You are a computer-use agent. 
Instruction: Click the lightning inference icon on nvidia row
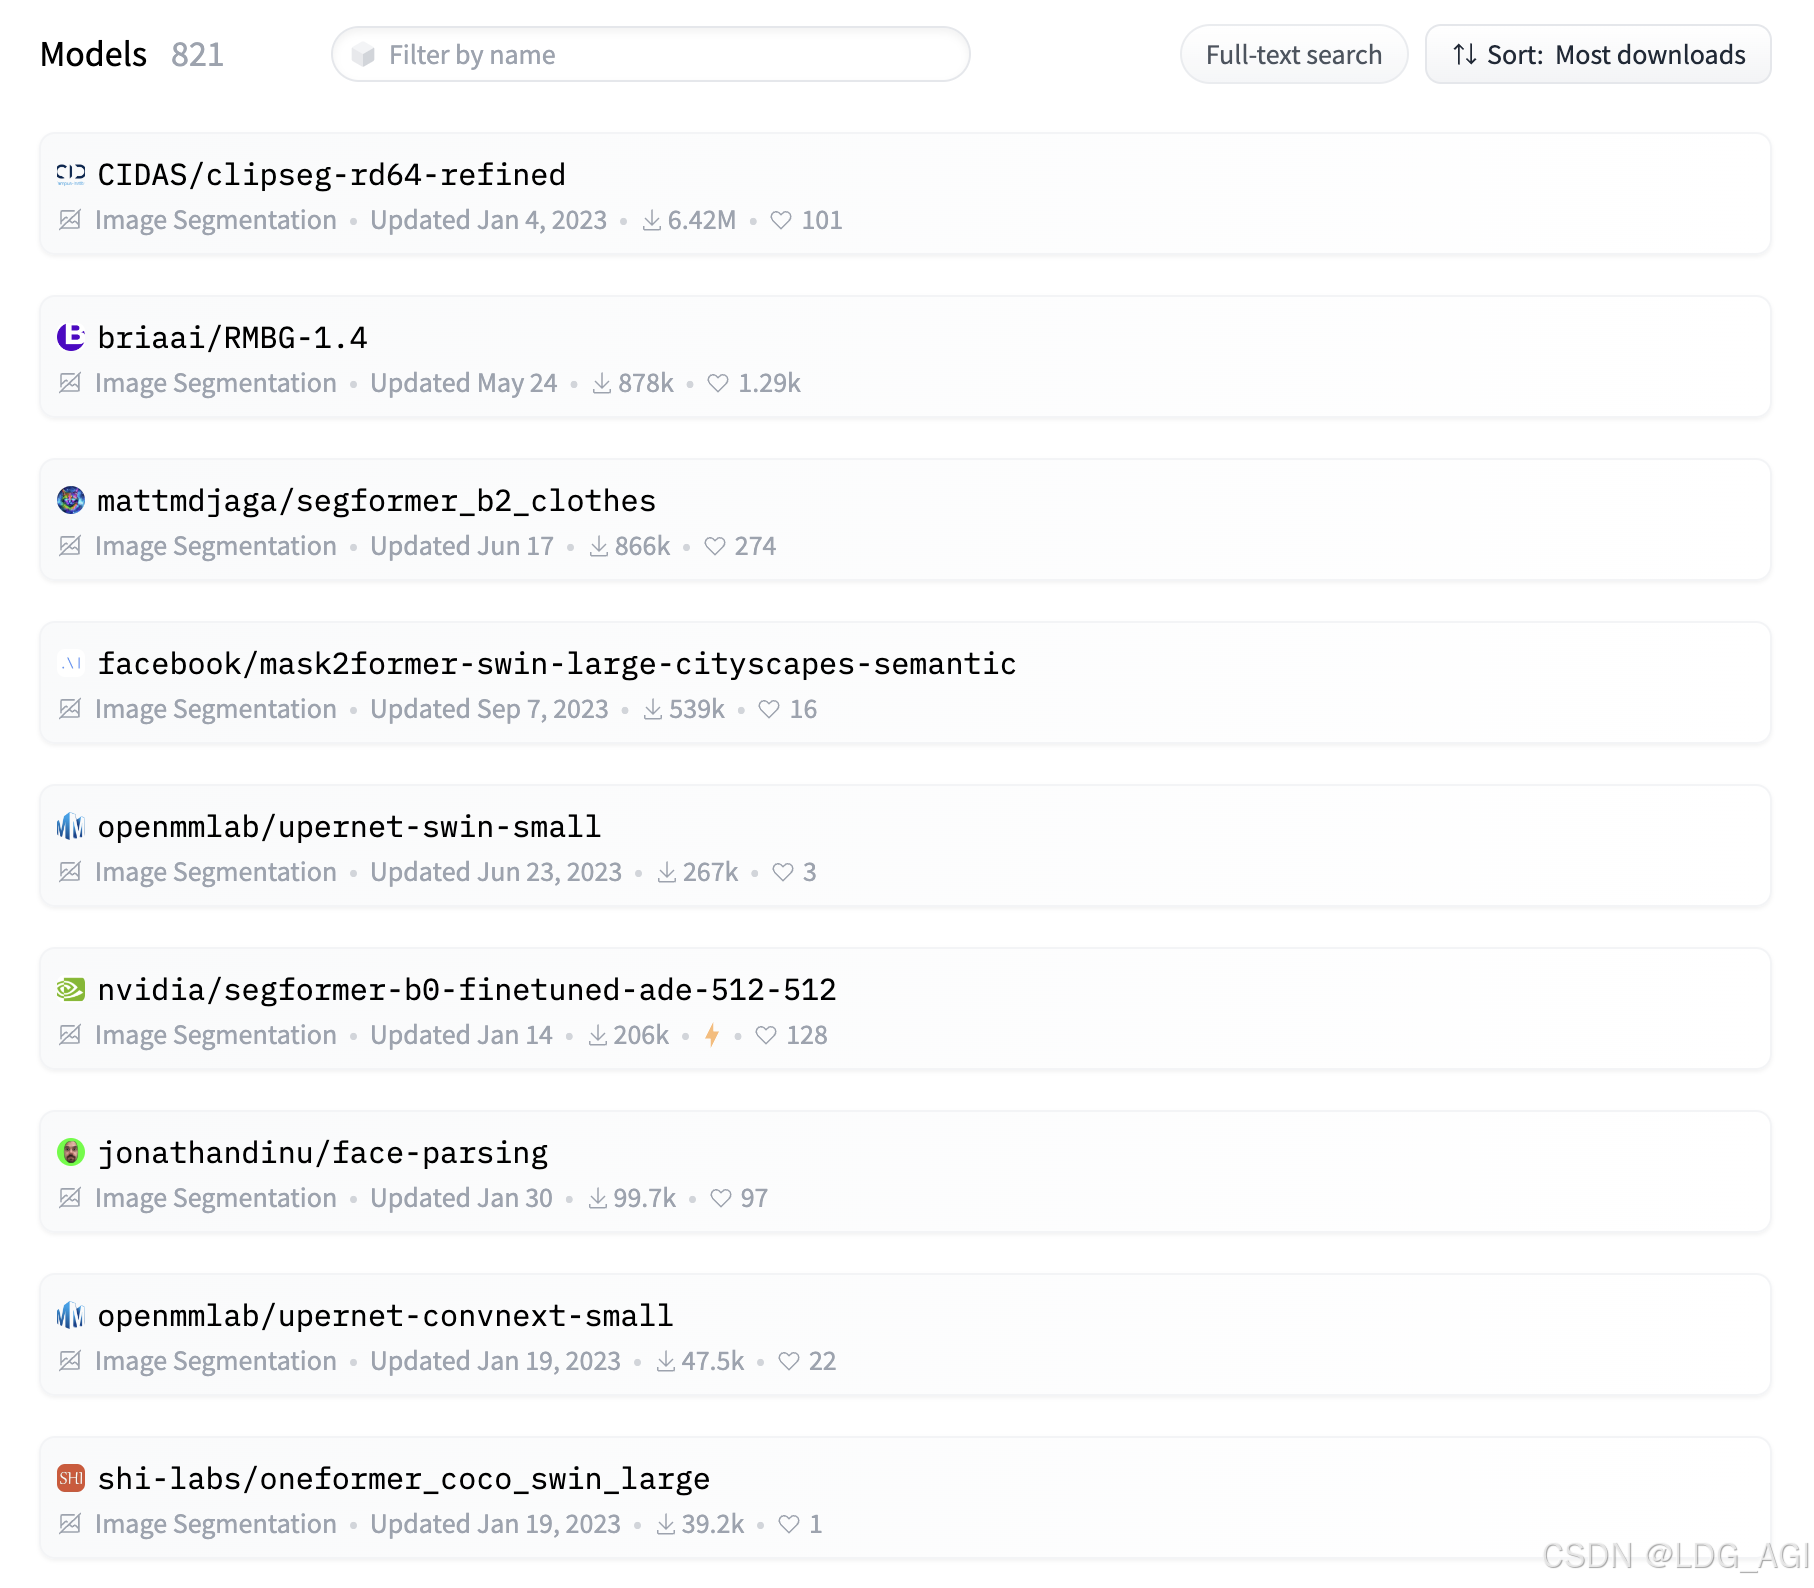coord(712,1035)
